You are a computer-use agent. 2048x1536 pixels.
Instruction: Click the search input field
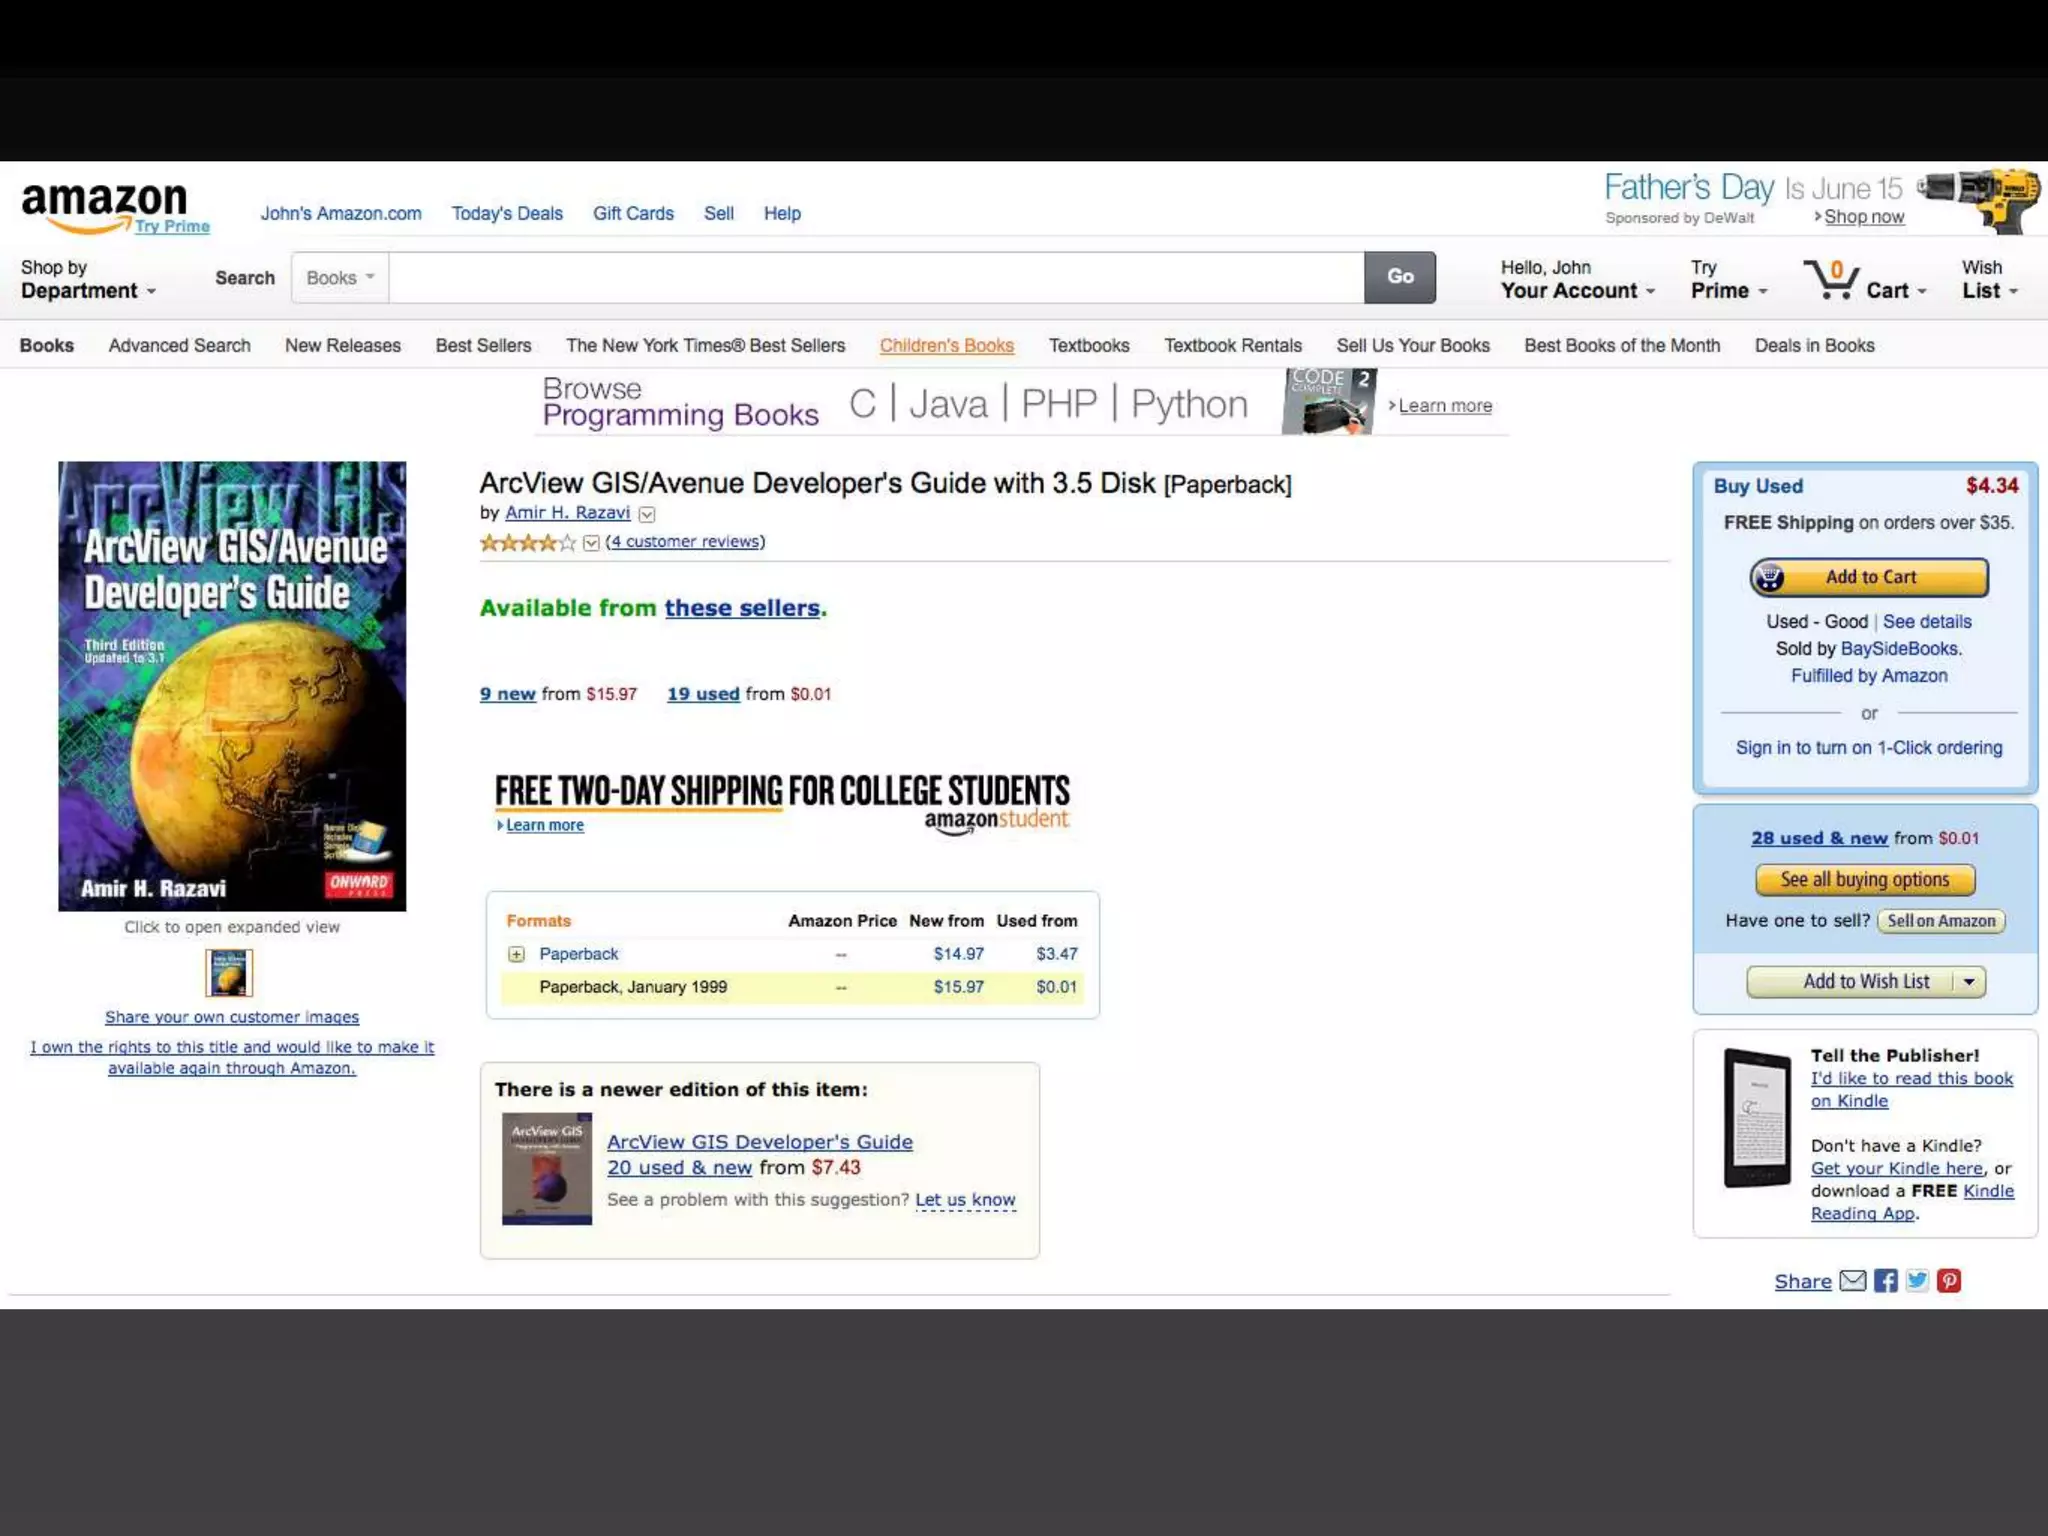click(x=875, y=278)
